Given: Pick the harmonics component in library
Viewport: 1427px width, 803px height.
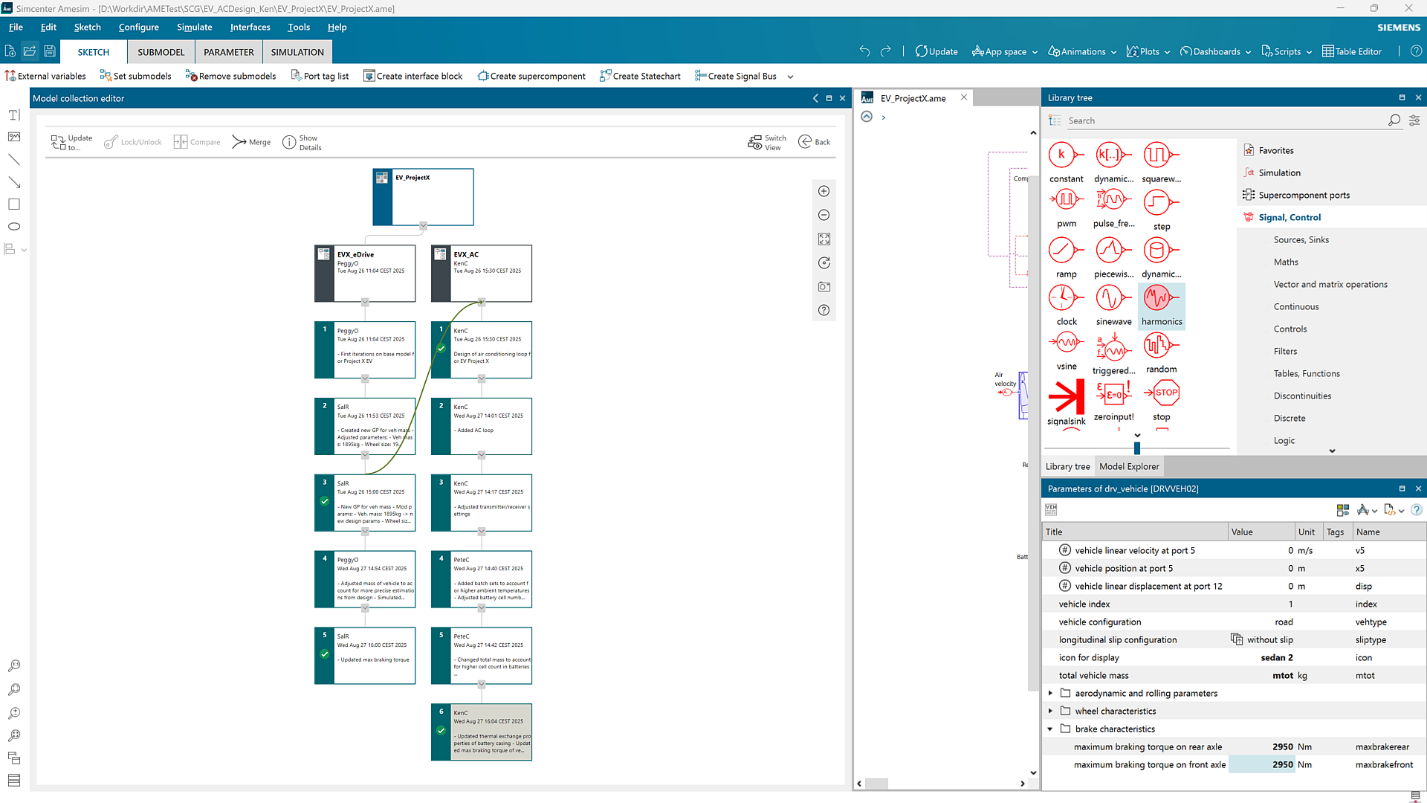Looking at the screenshot, I should pos(1160,299).
